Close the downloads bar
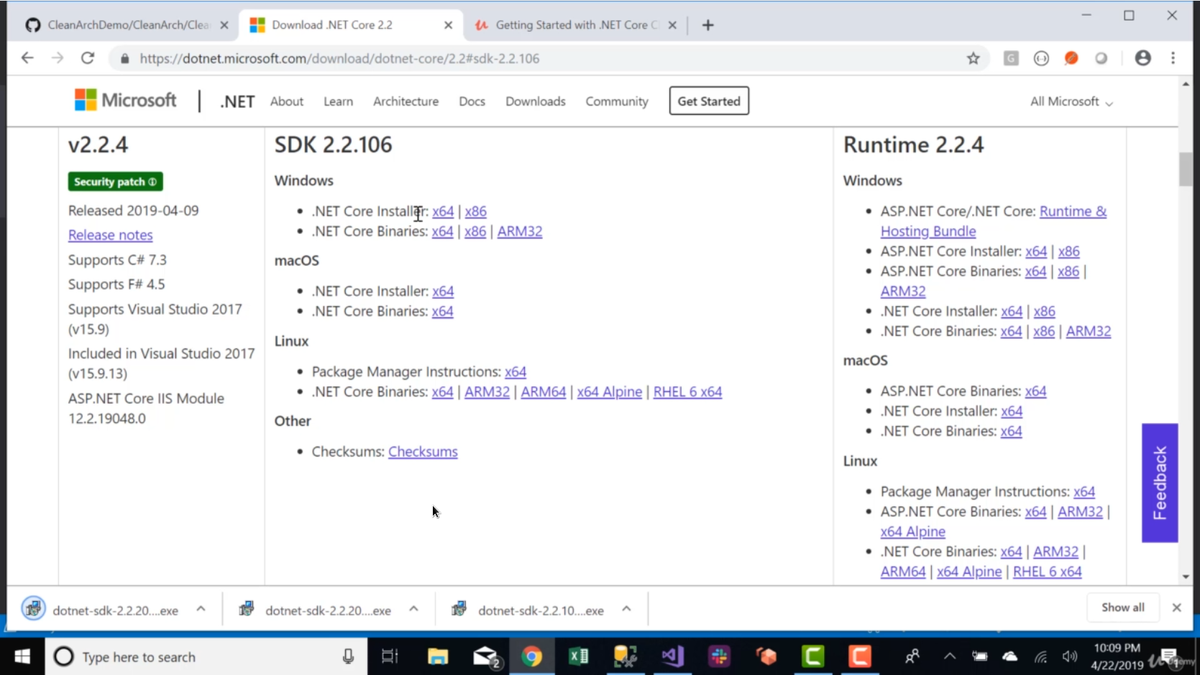The image size is (1200, 675). 1177,607
